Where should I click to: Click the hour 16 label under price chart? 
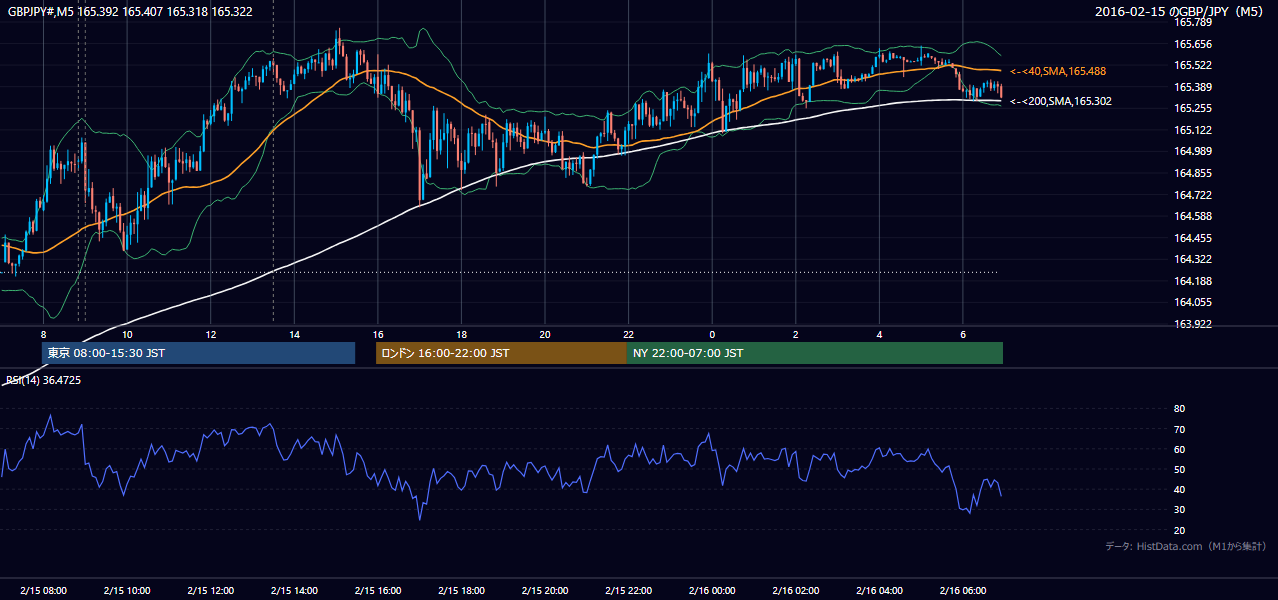tap(378, 334)
